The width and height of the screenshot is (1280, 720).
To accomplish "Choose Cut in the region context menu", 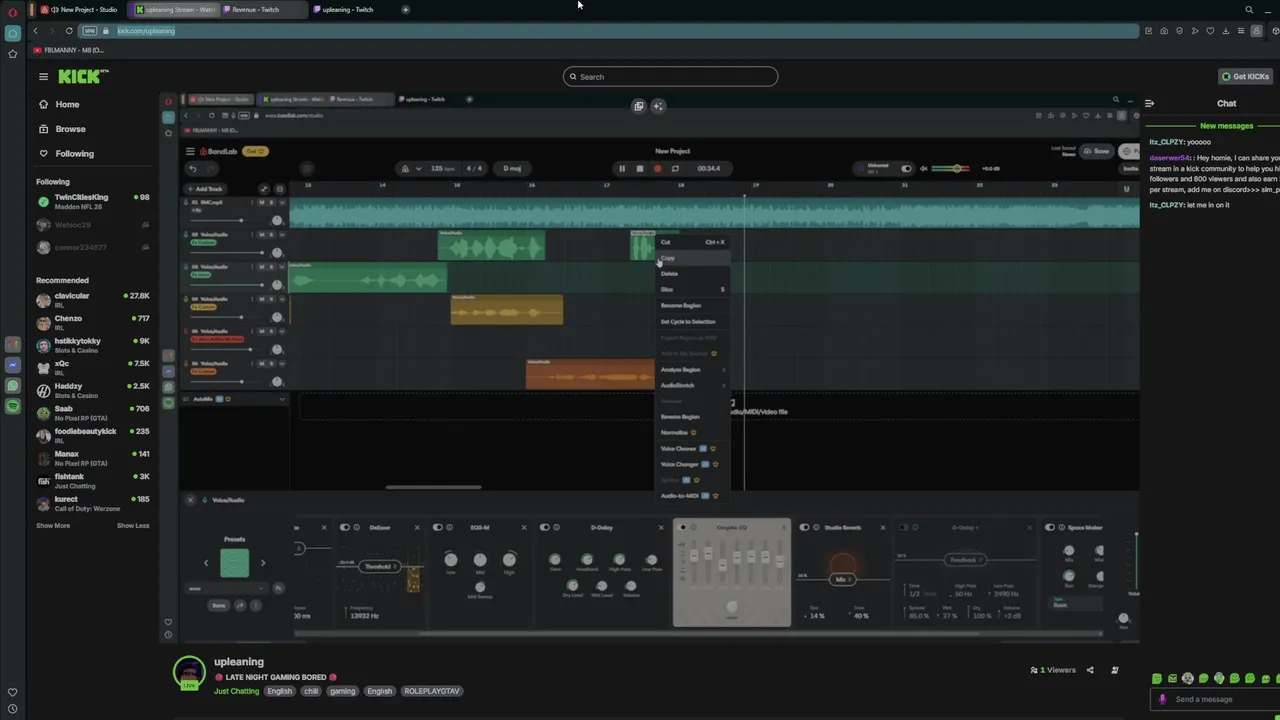I will tap(693, 242).
